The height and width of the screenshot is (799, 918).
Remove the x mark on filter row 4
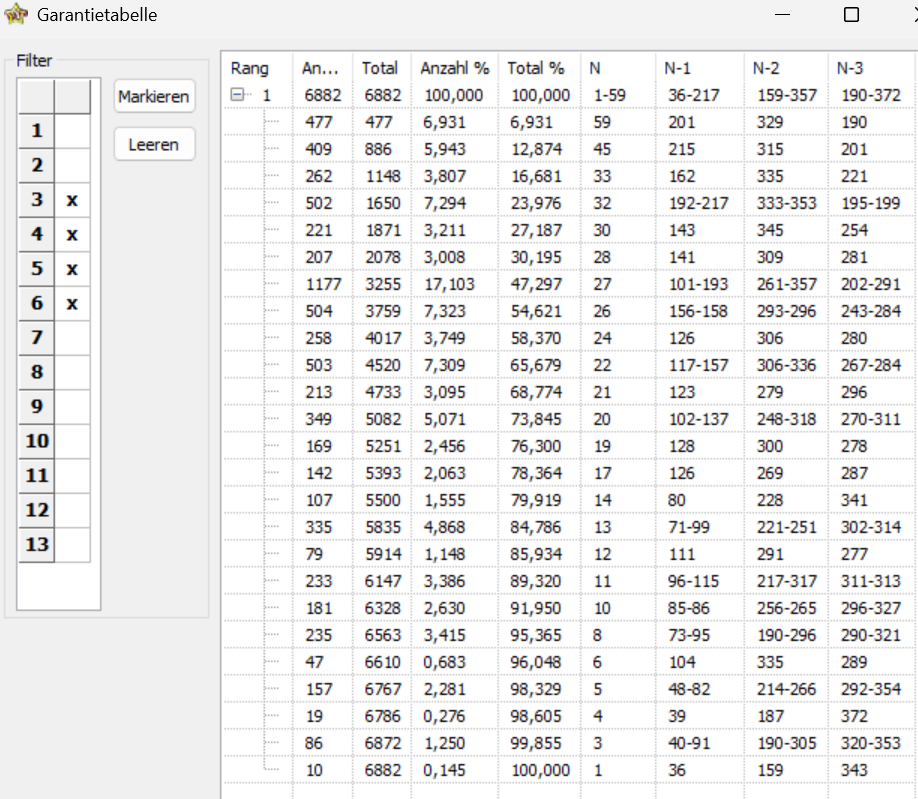[x=72, y=235]
